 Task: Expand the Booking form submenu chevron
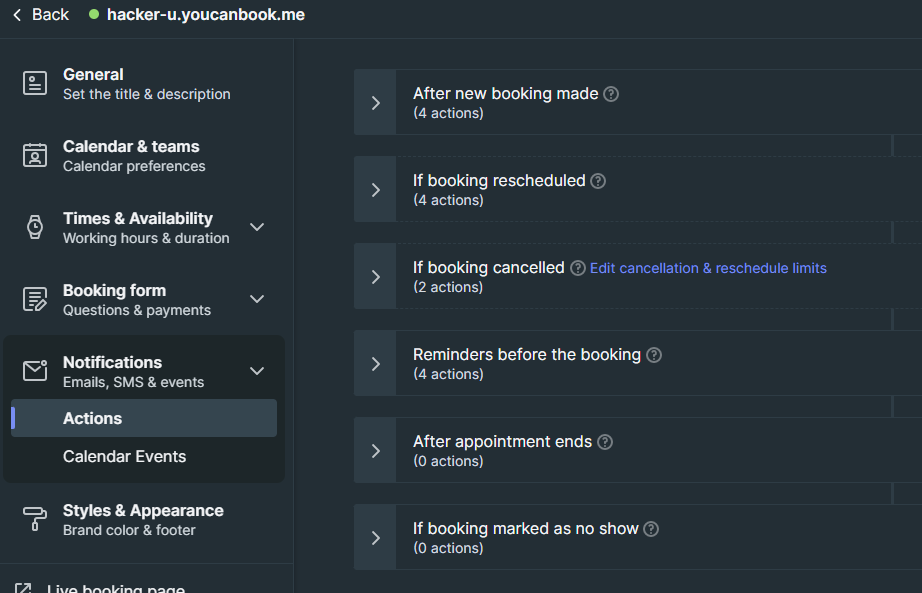pyautogui.click(x=257, y=299)
